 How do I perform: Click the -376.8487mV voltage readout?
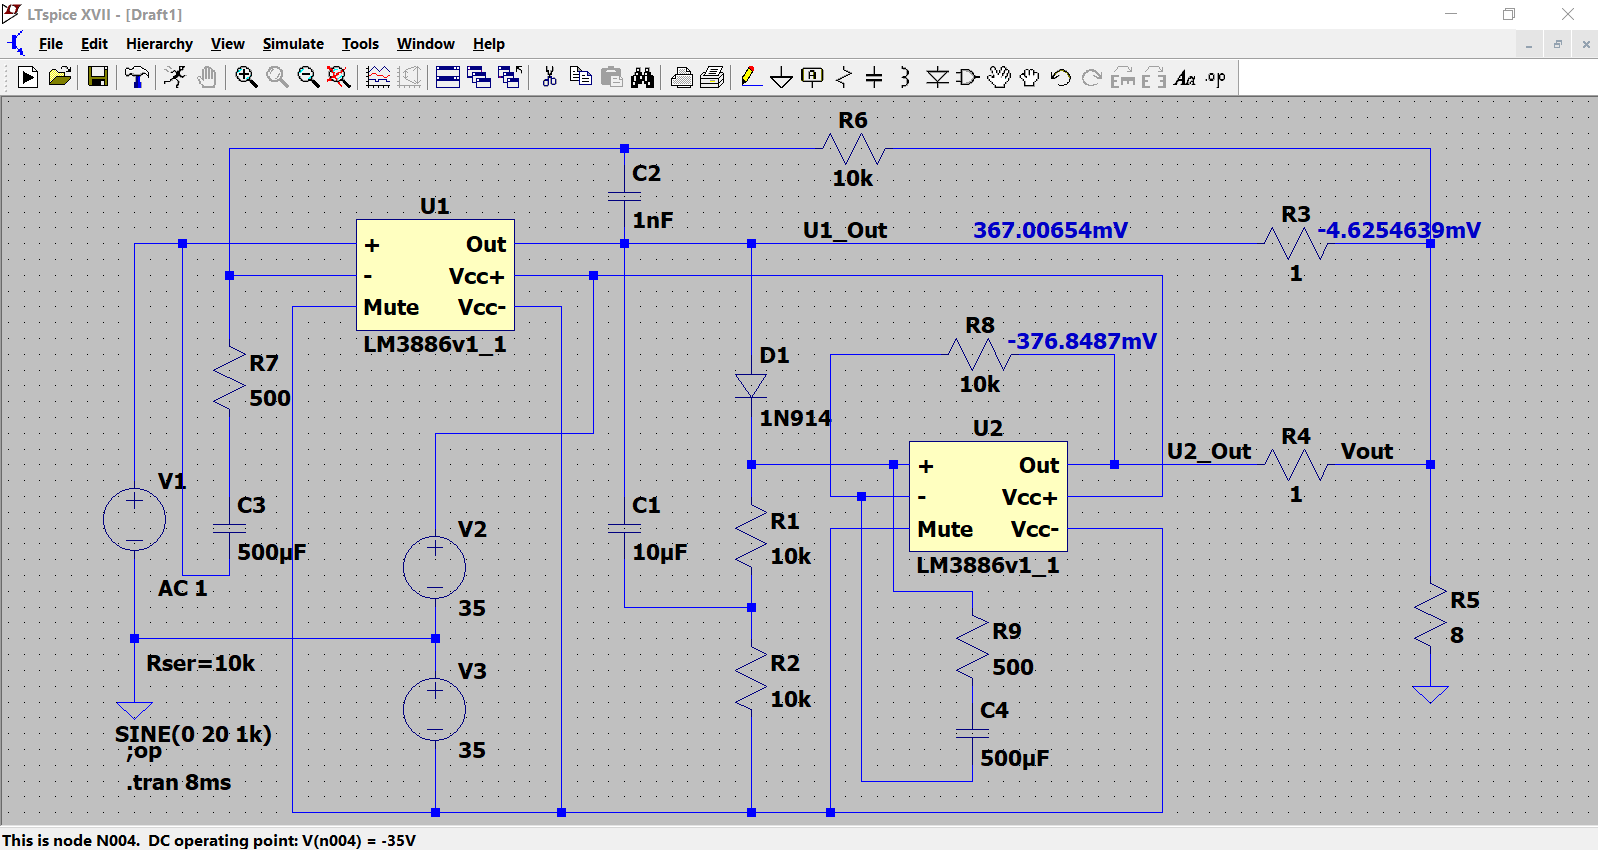(1082, 341)
